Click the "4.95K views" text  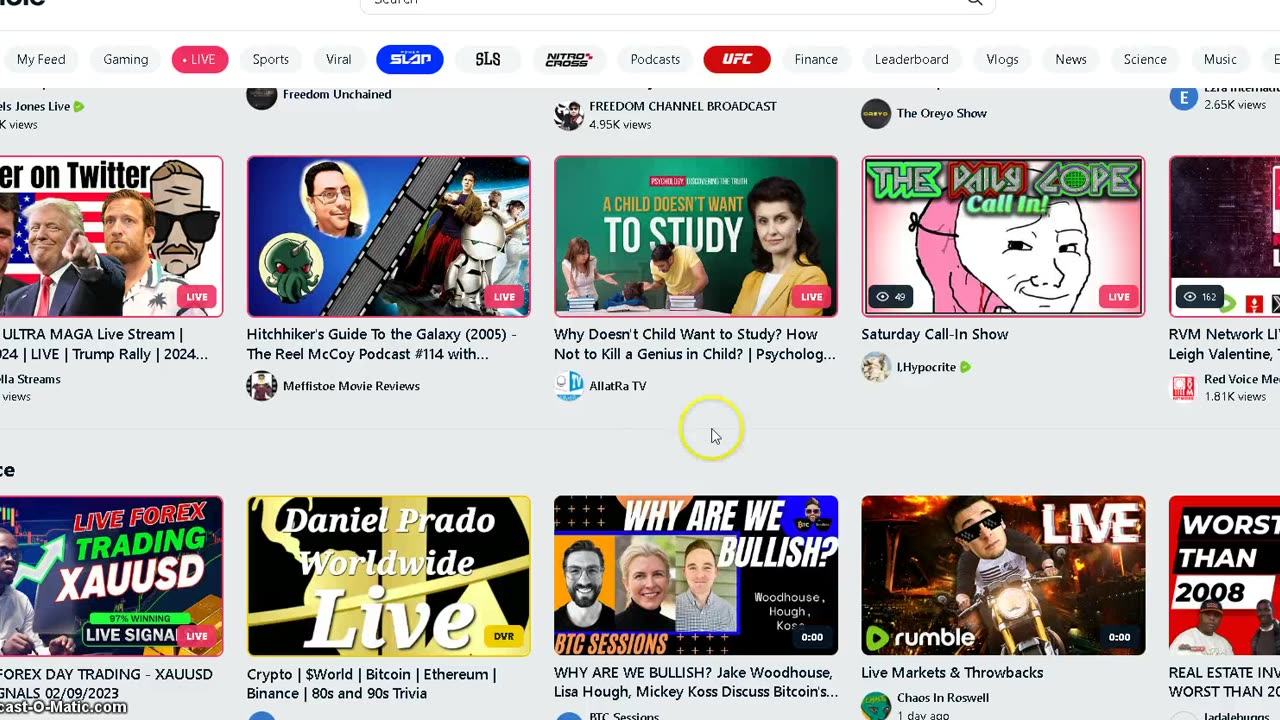[x=620, y=125]
